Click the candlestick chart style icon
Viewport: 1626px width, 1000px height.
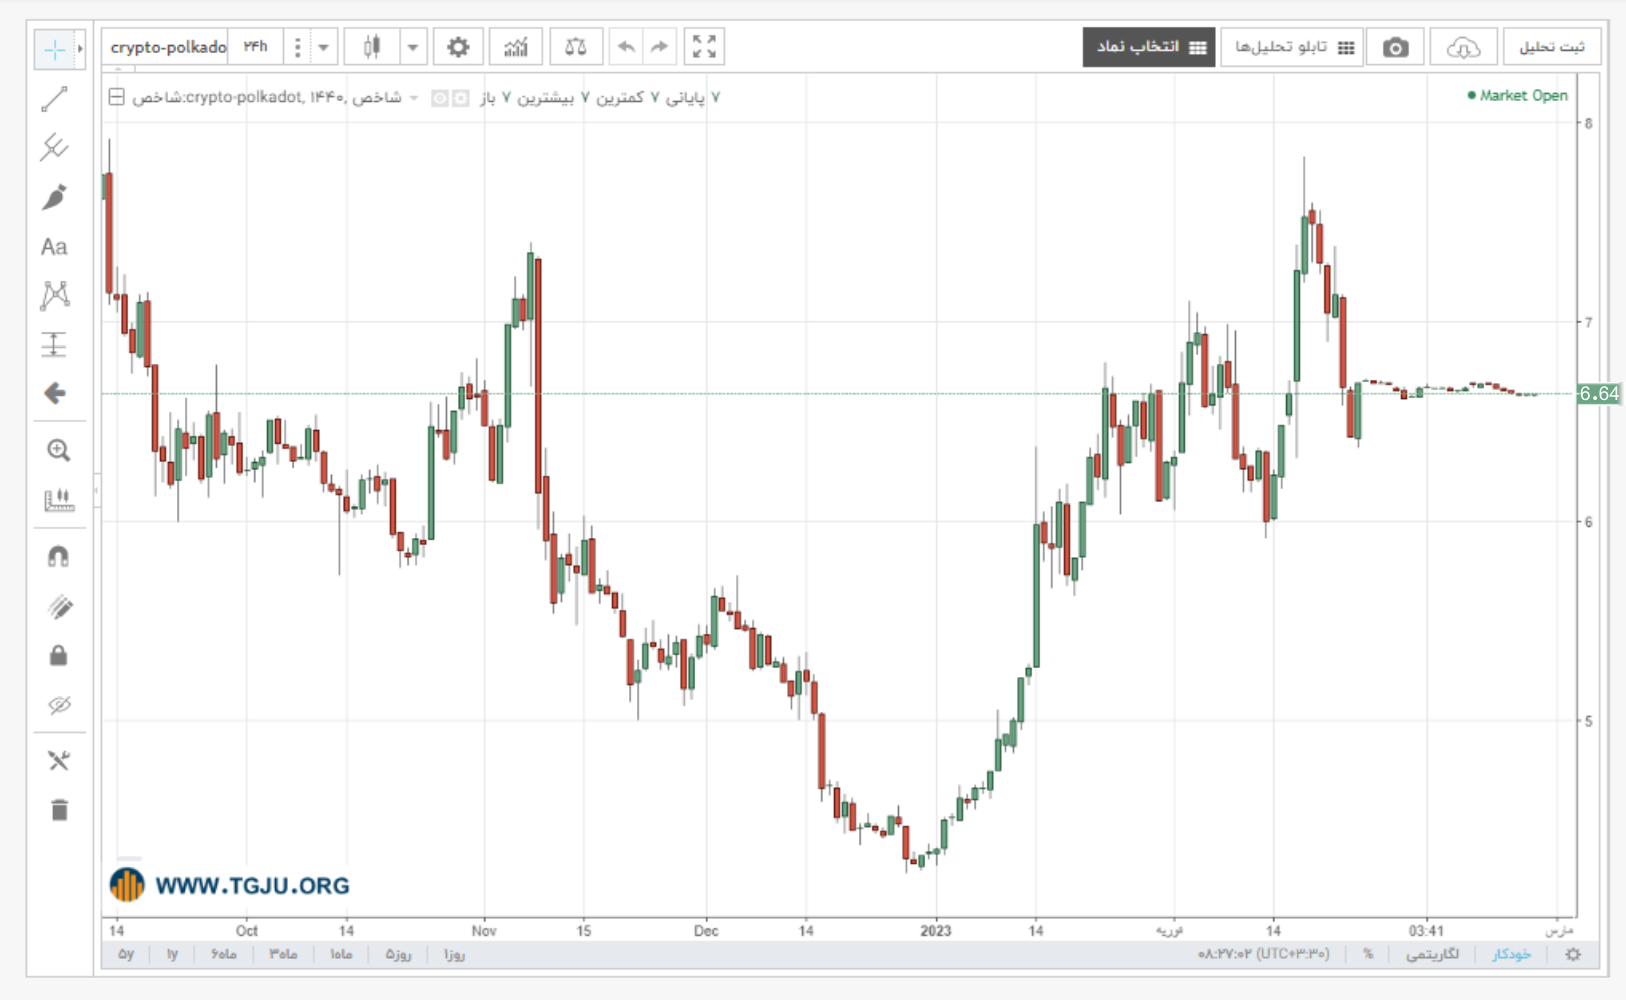[372, 47]
